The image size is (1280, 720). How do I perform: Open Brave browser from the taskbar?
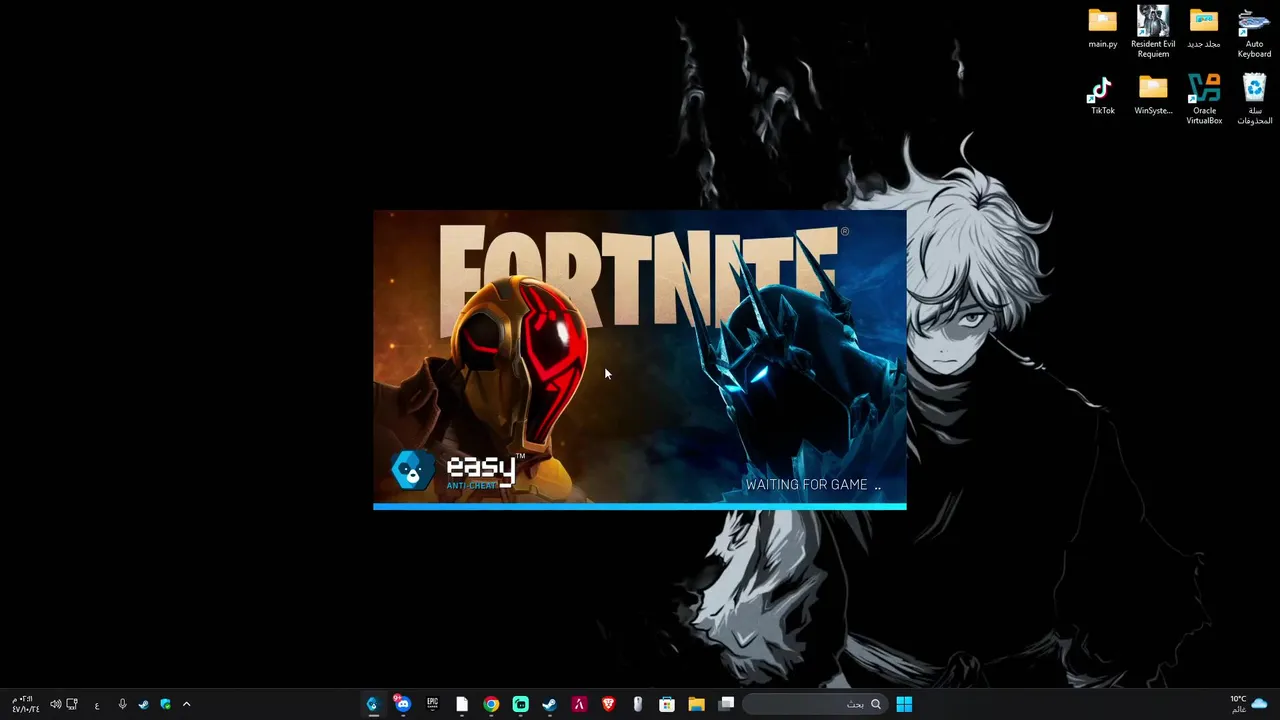[609, 704]
